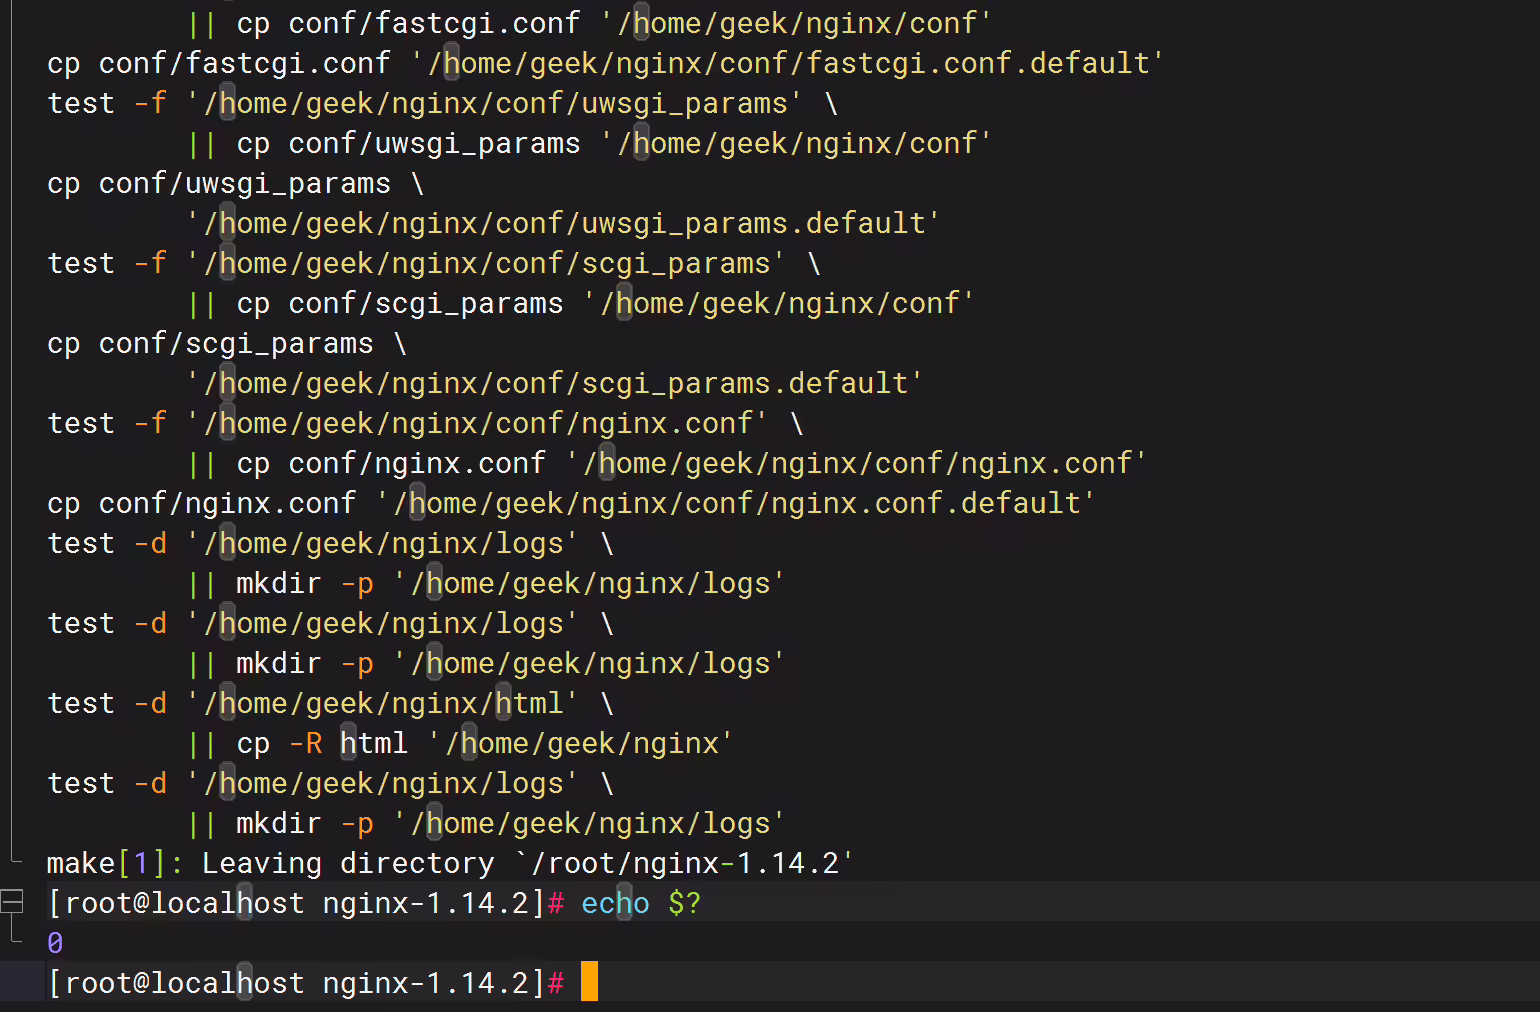Select the echo command text
The image size is (1540, 1012).
pyautogui.click(x=615, y=903)
